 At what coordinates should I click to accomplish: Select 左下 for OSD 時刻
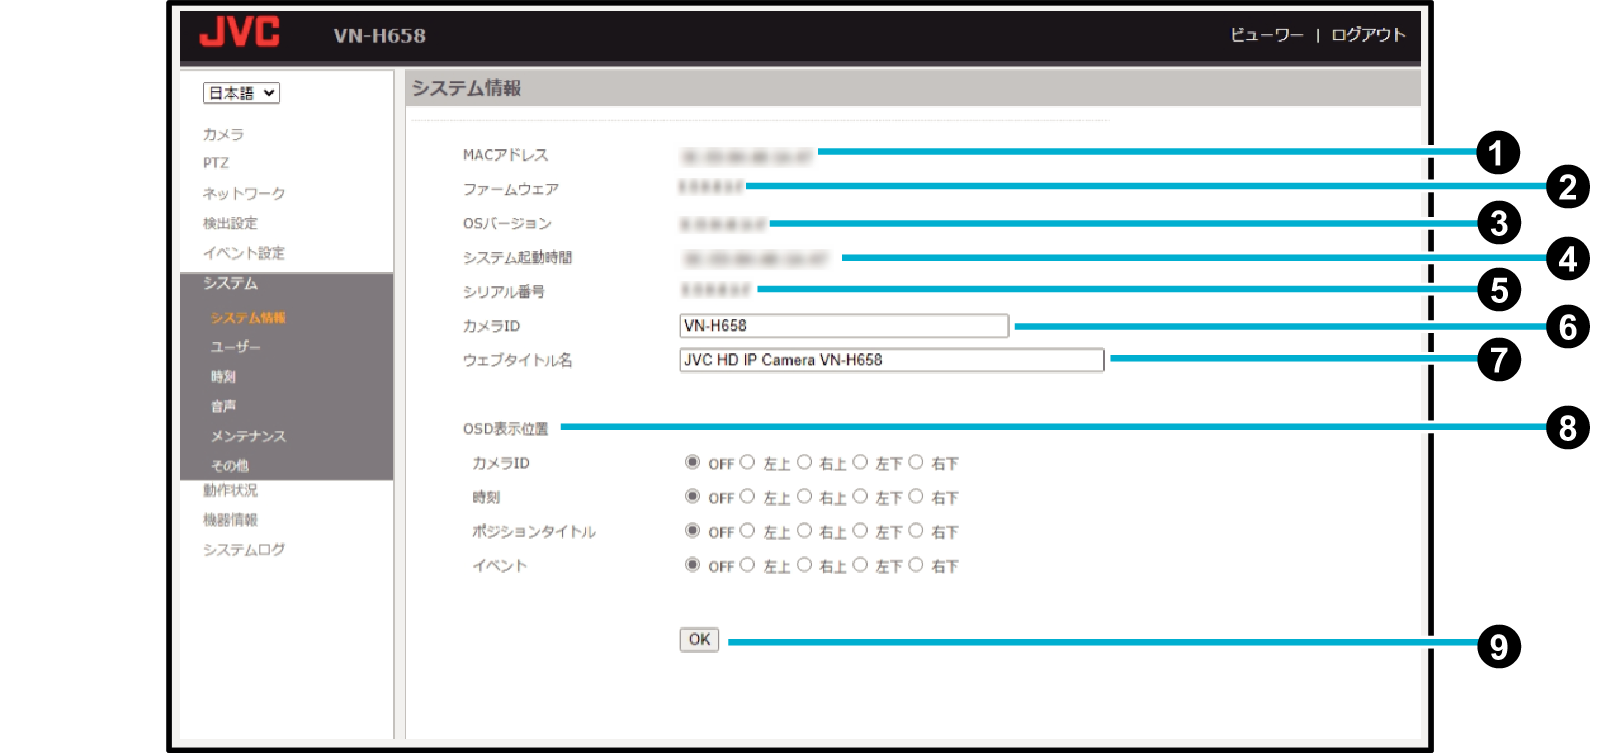pyautogui.click(x=860, y=496)
